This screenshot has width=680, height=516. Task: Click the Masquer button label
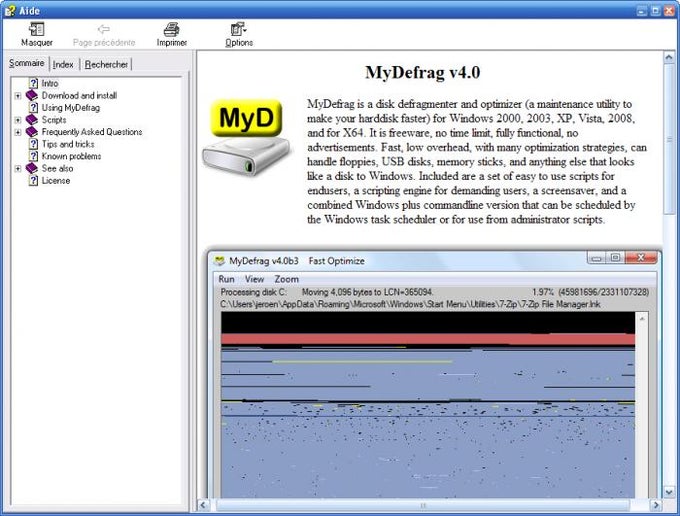pos(37,42)
